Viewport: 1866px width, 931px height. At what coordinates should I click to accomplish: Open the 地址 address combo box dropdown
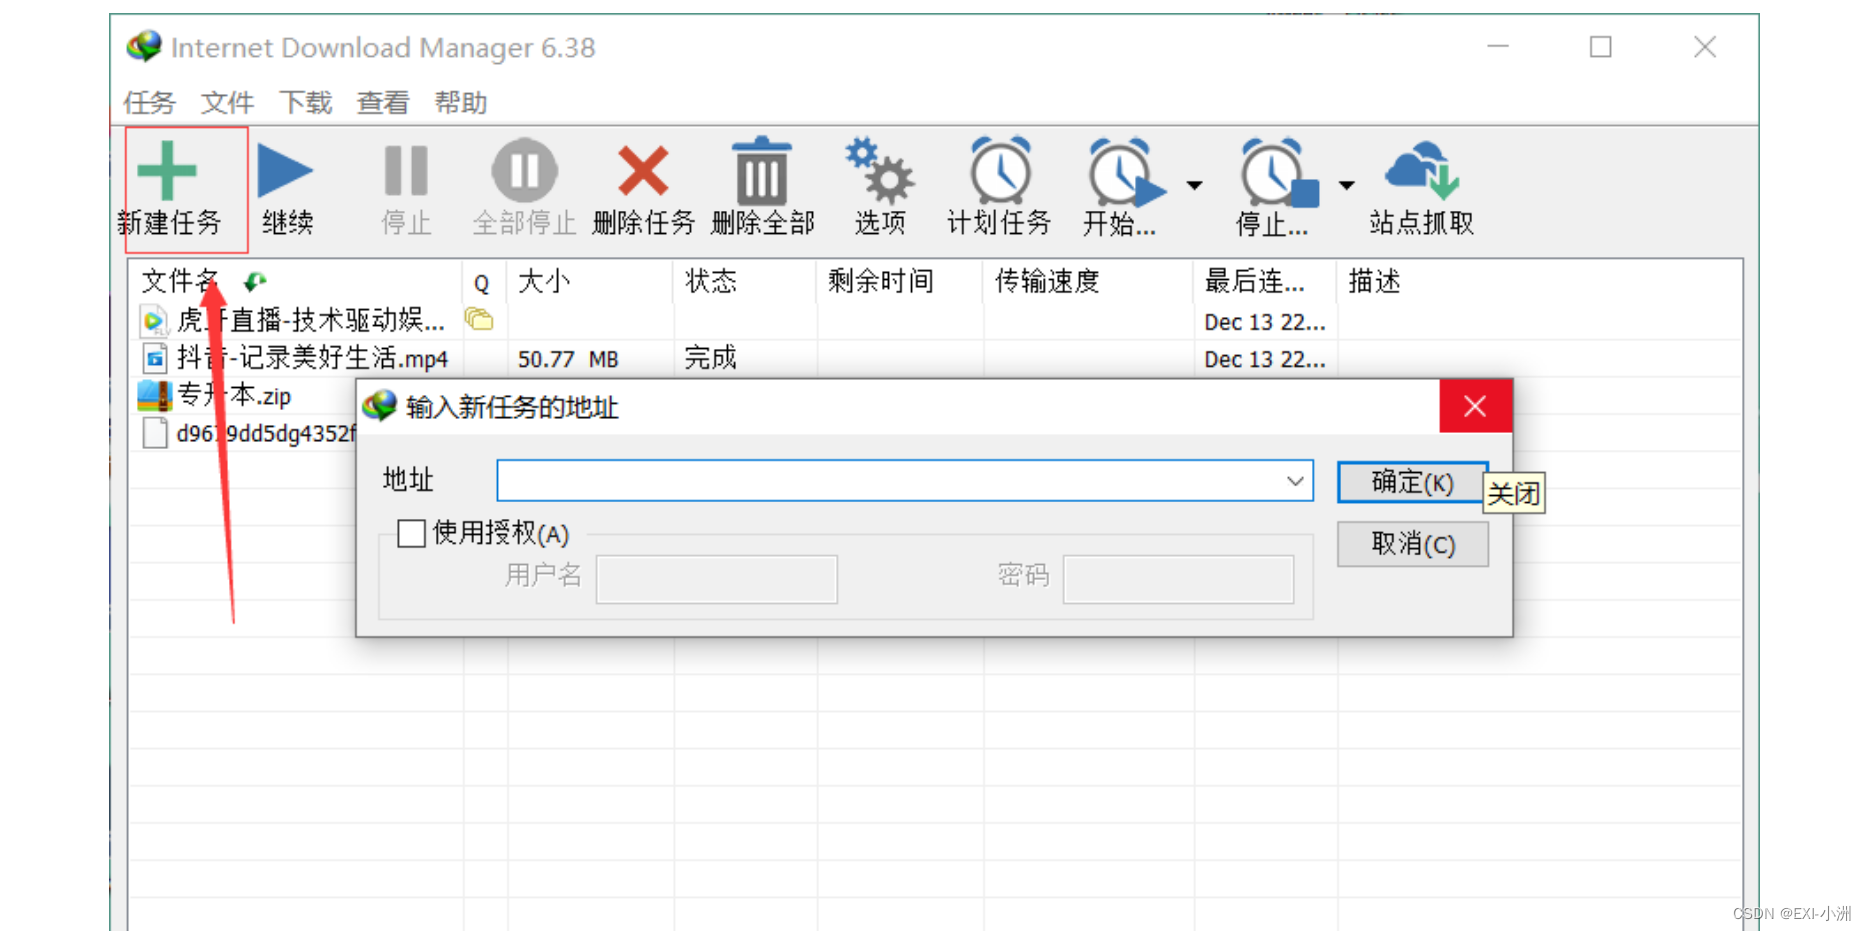(x=1295, y=481)
